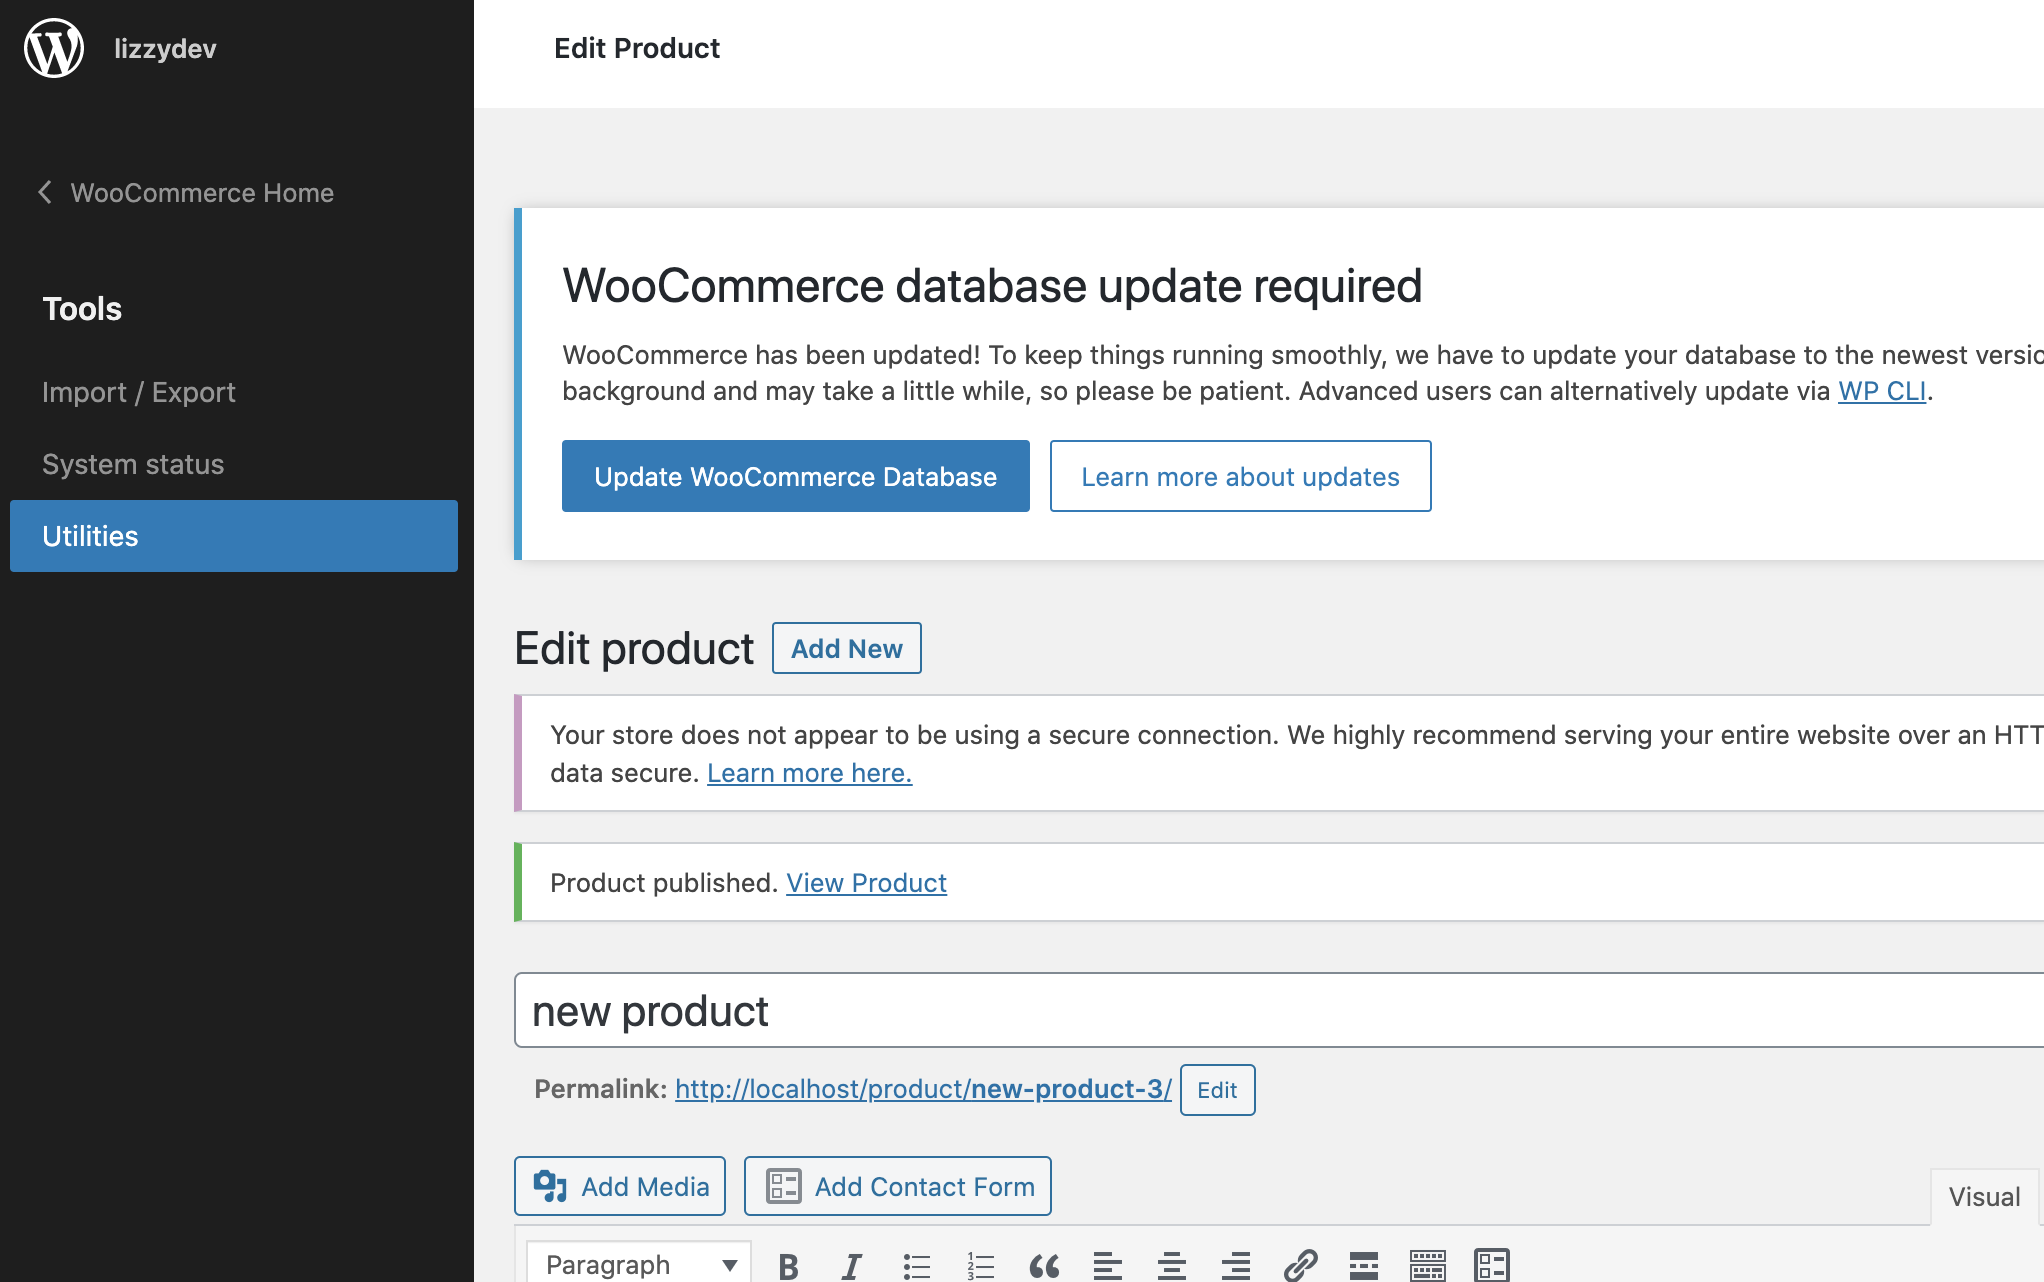The image size is (2044, 1282).
Task: Open the Learn more here link
Action: [810, 773]
